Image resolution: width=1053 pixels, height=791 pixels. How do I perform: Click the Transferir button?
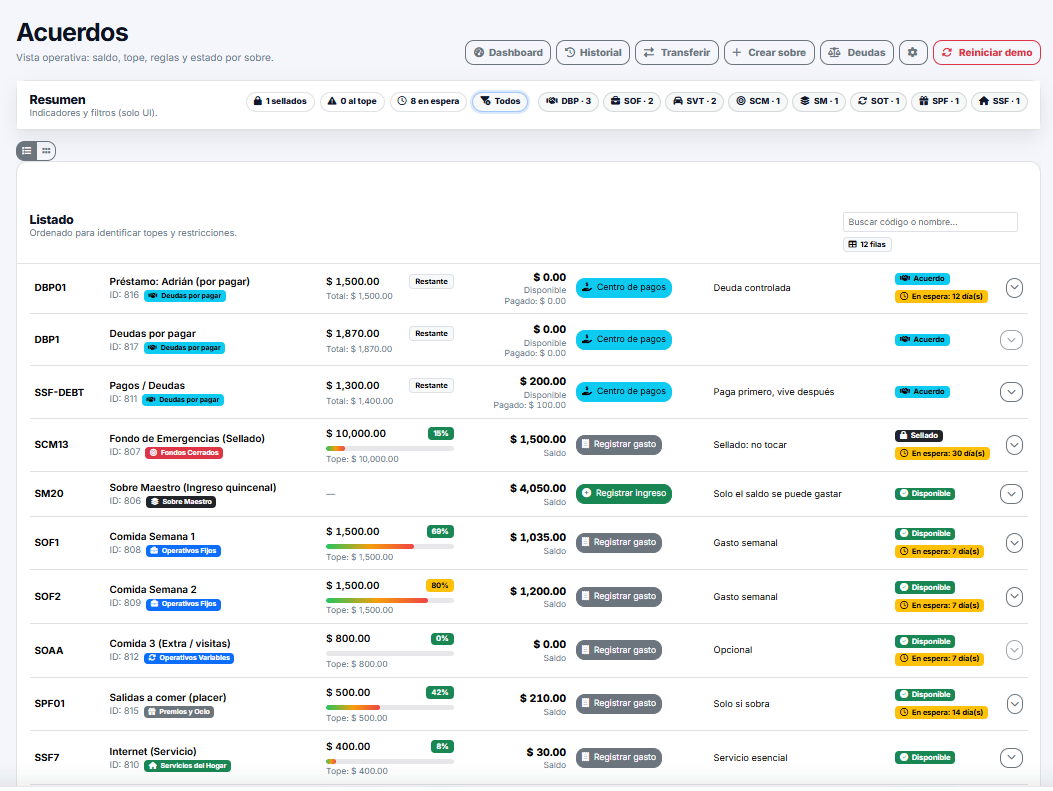pyautogui.click(x=676, y=53)
